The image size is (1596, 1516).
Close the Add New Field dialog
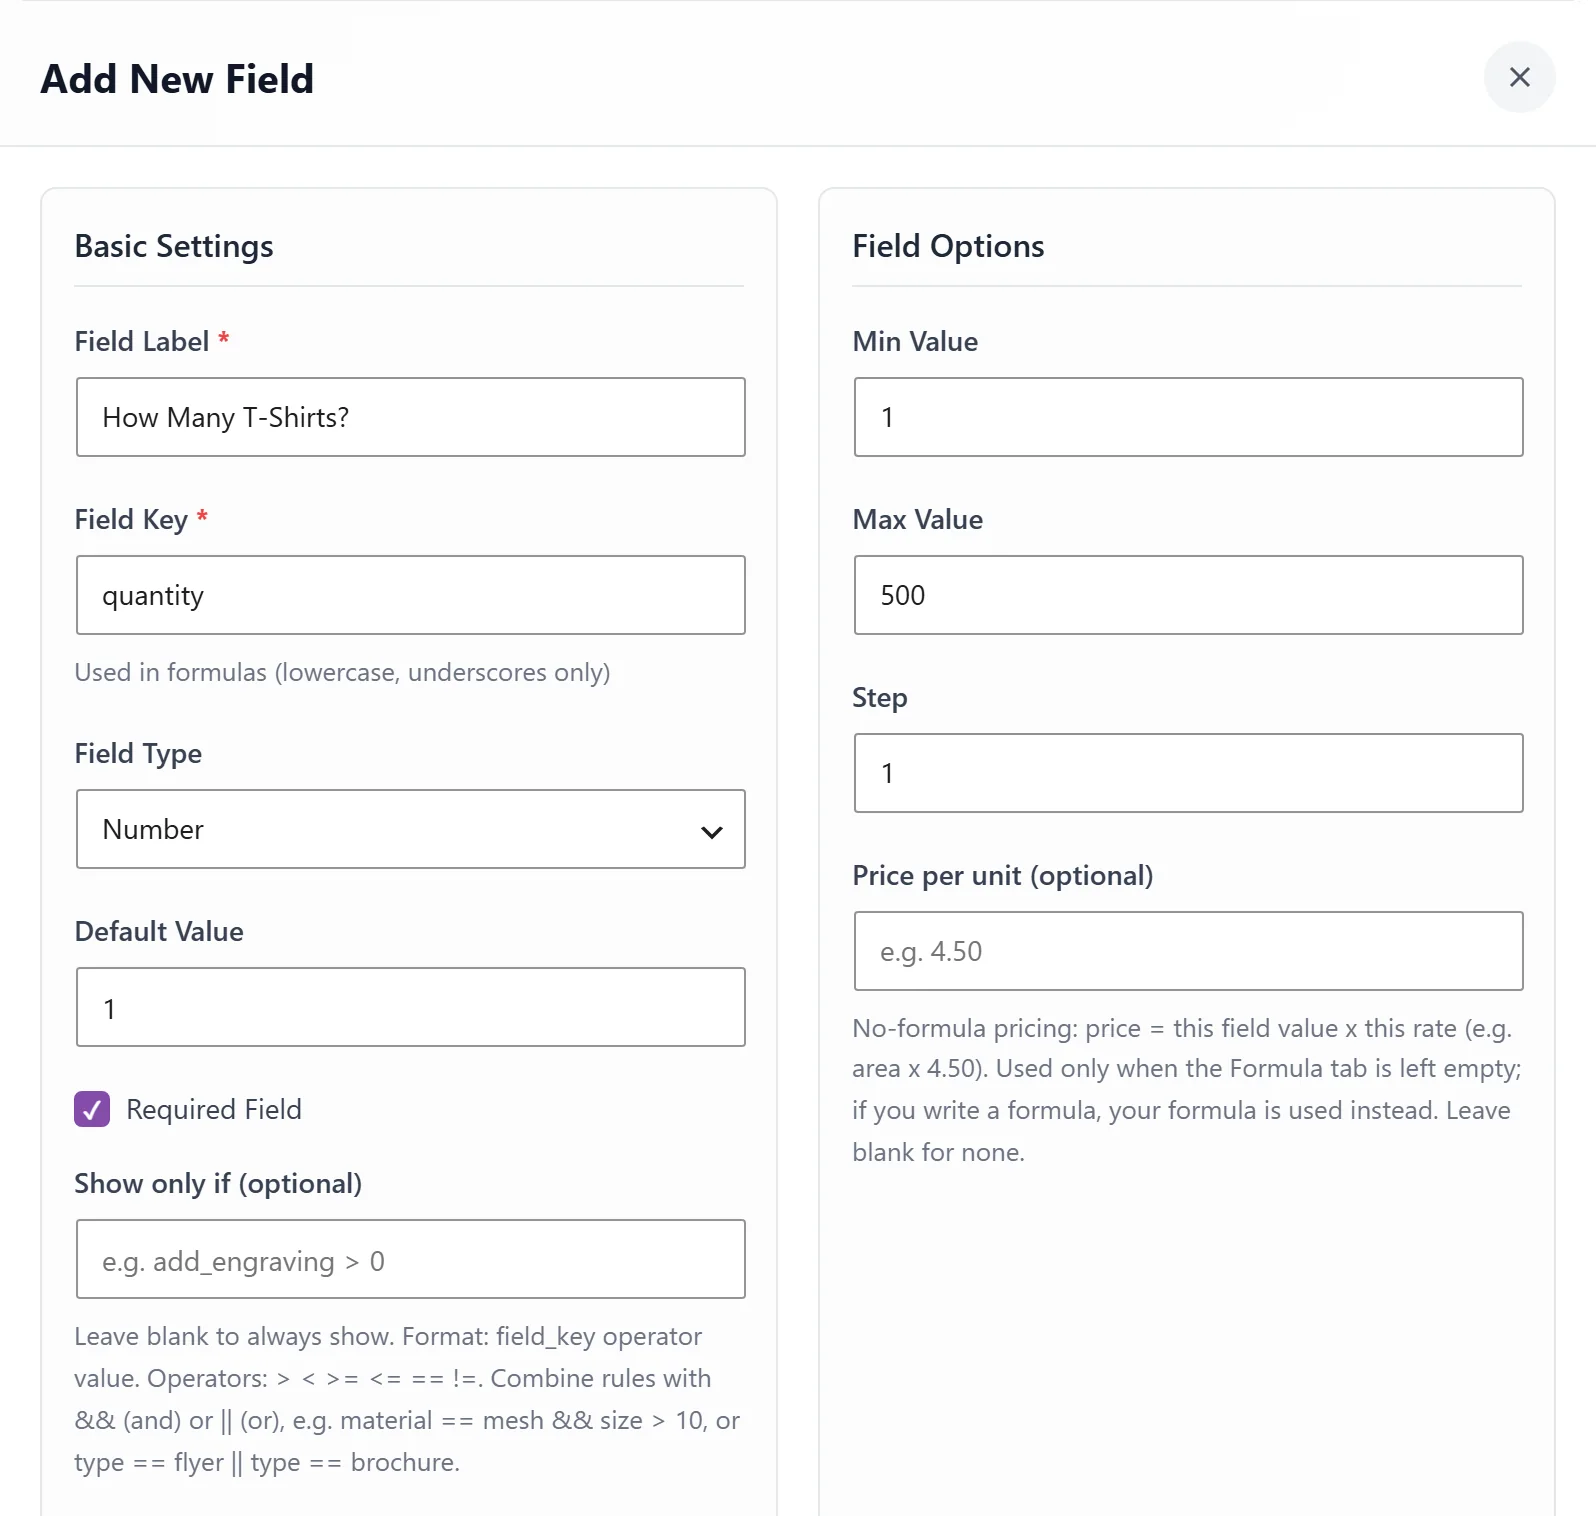(x=1519, y=77)
